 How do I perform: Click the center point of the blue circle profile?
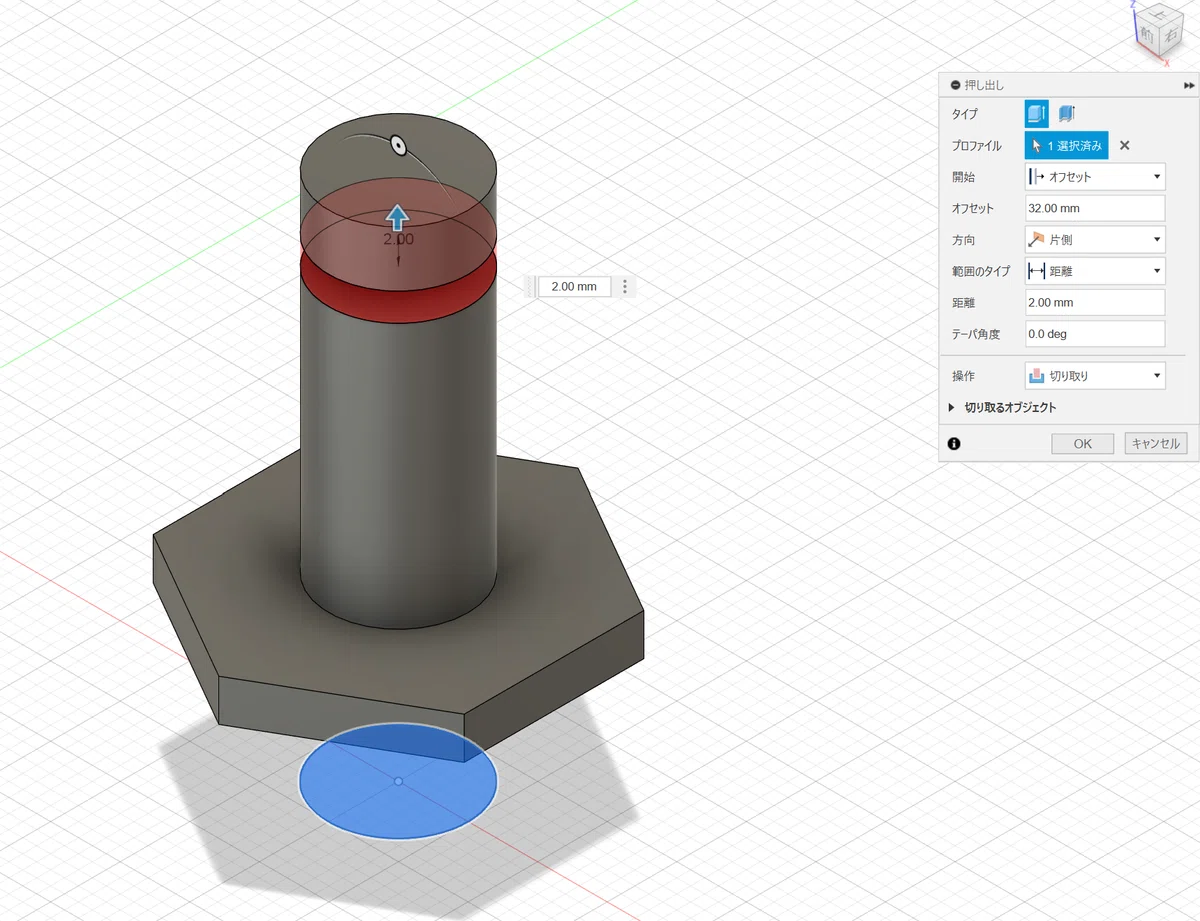[398, 781]
